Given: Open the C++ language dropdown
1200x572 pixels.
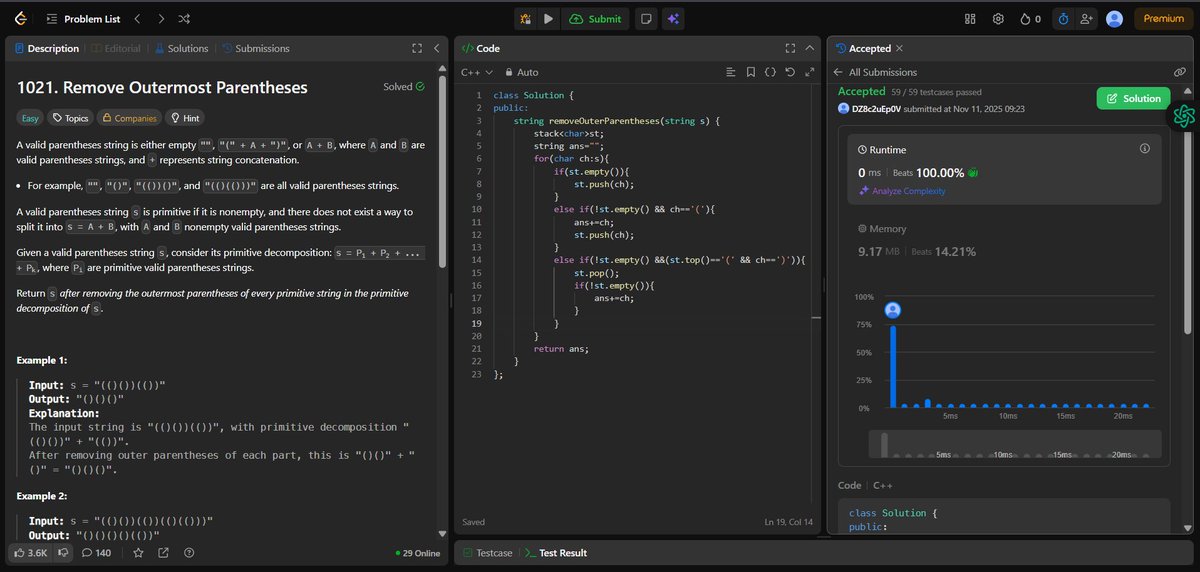Looking at the screenshot, I should pyautogui.click(x=476, y=72).
